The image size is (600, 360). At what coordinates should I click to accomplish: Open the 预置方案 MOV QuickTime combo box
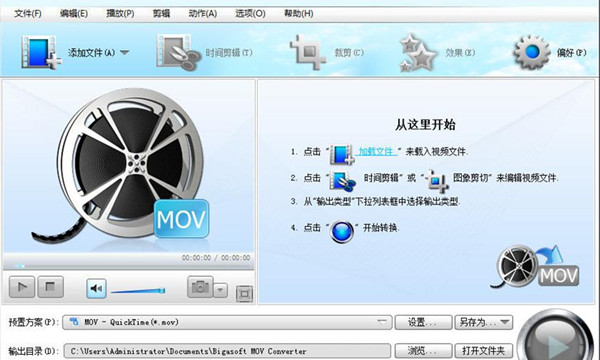point(227,322)
